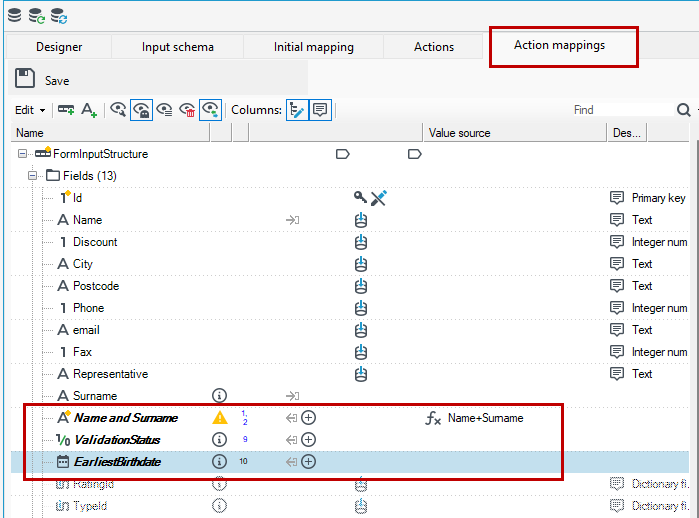The width and height of the screenshot is (699, 518).
Task: Click the left arrow on EarliestBirthdate row
Action: [x=291, y=462]
